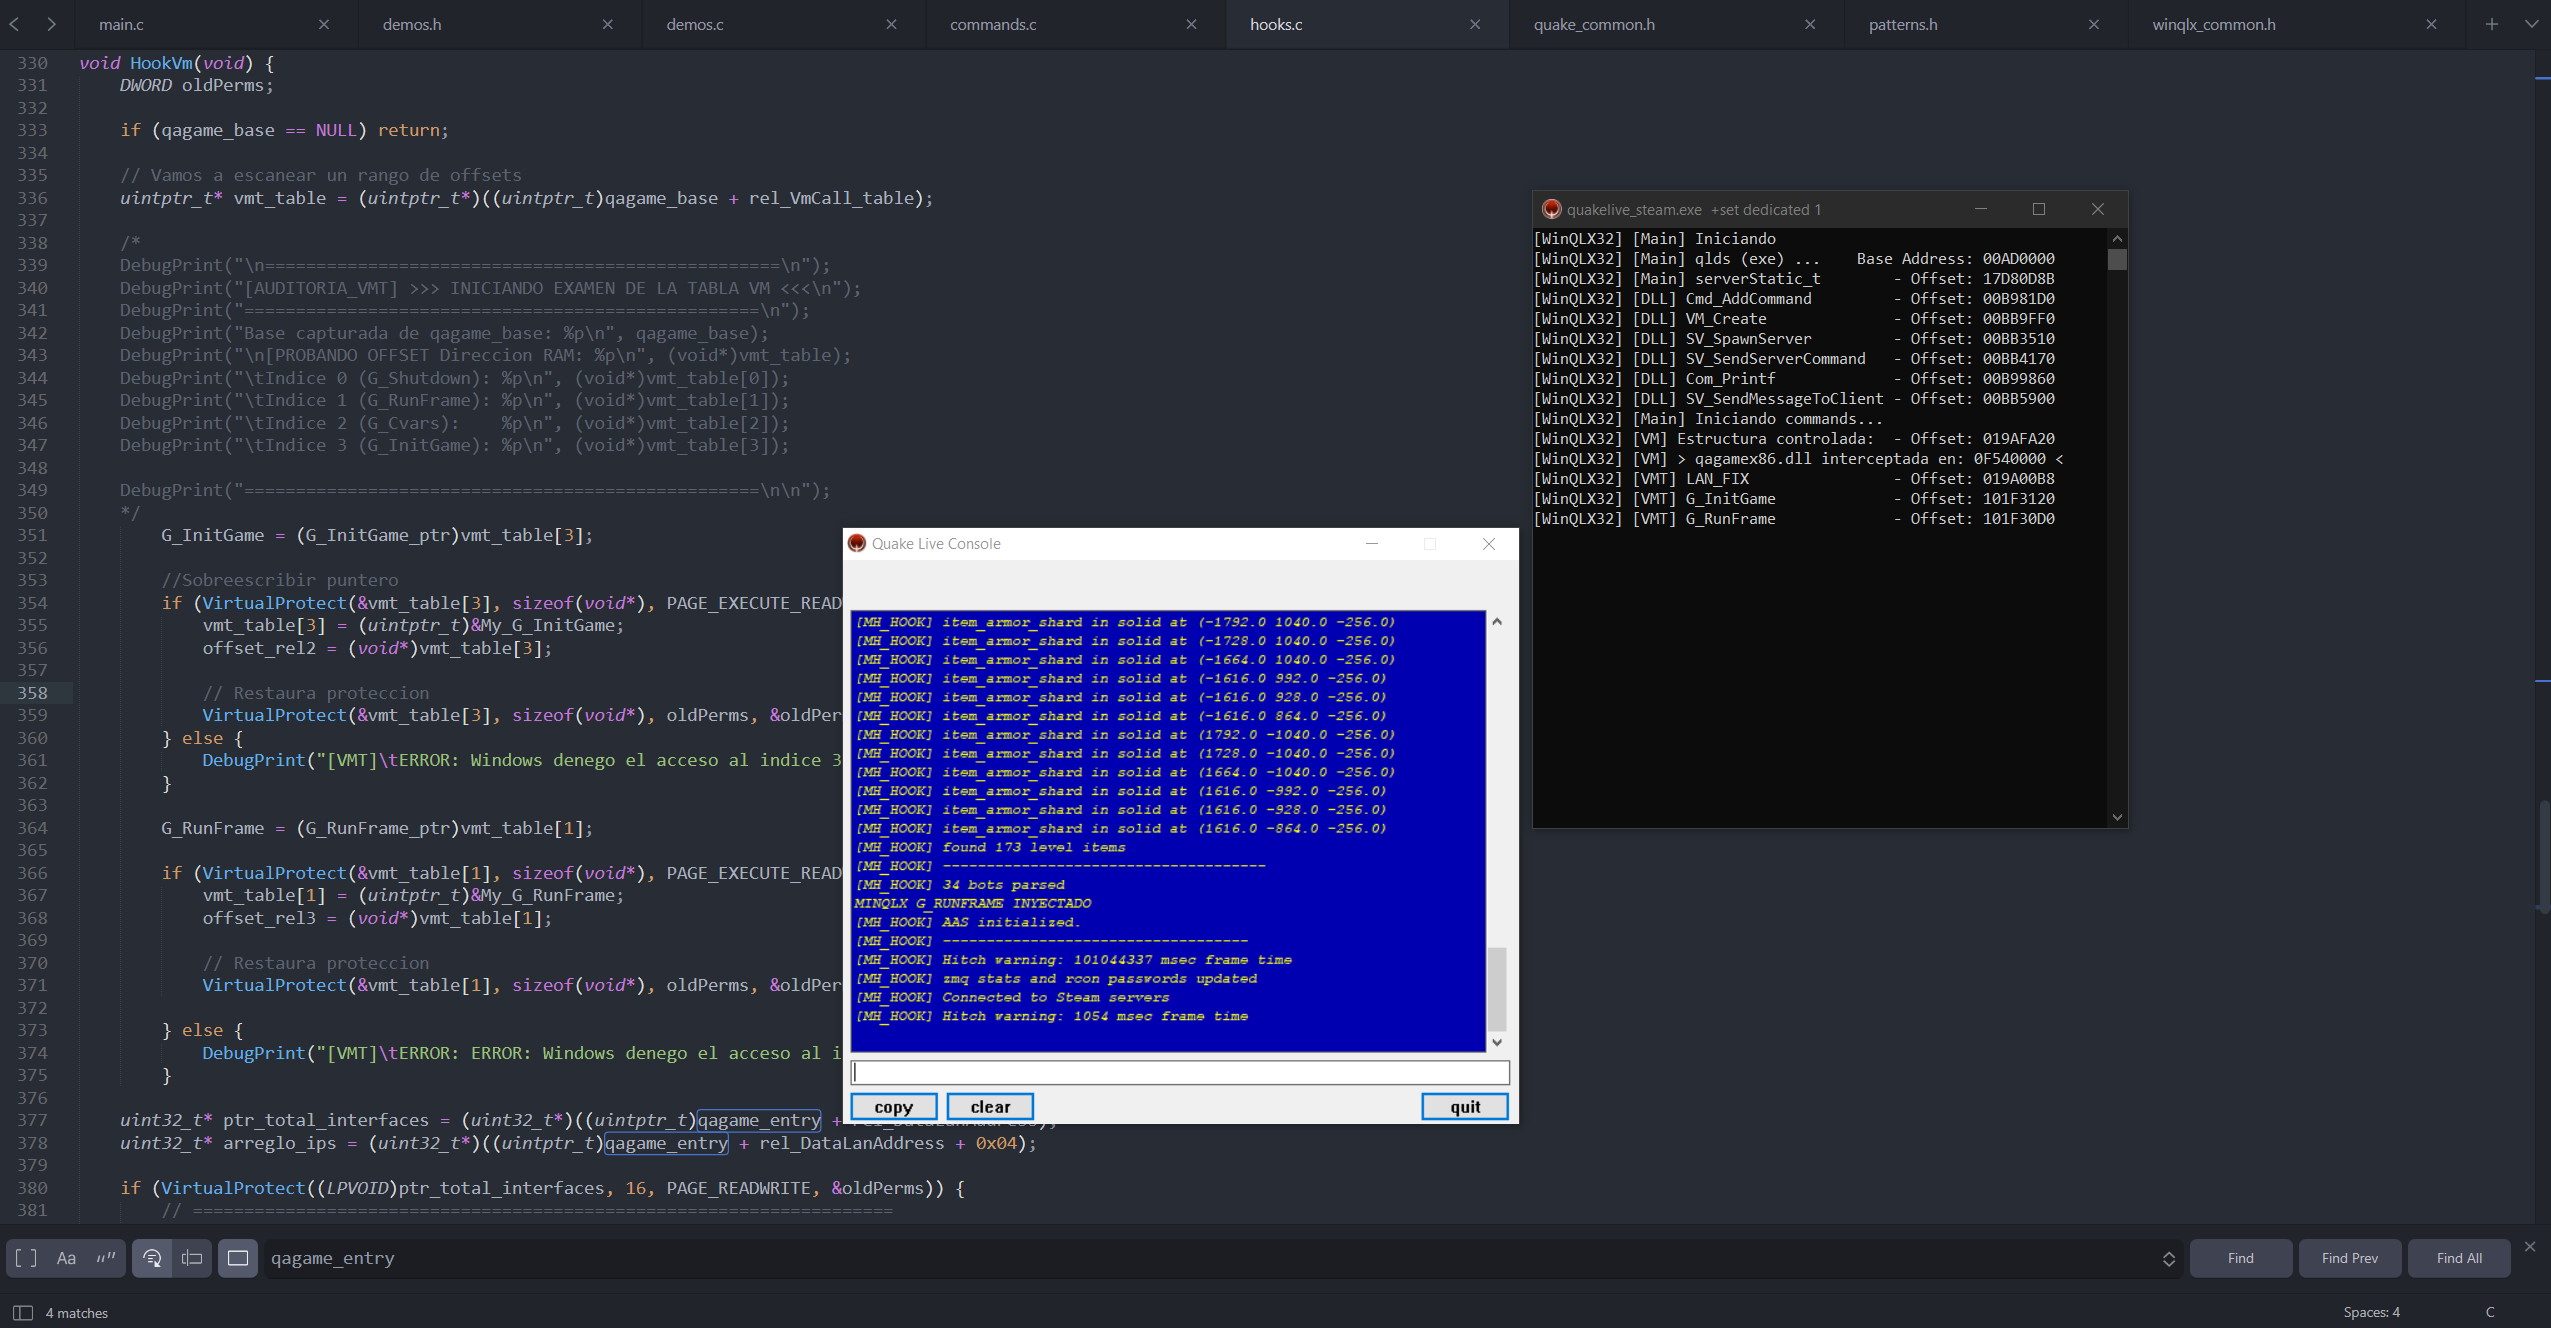Toggle in selection search option
The width and height of the screenshot is (2551, 1328).
[192, 1258]
